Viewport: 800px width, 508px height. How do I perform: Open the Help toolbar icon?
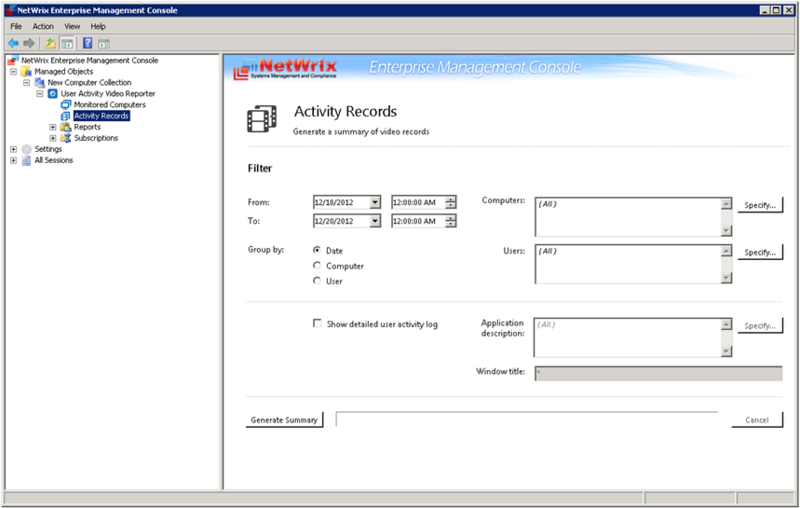pos(88,43)
